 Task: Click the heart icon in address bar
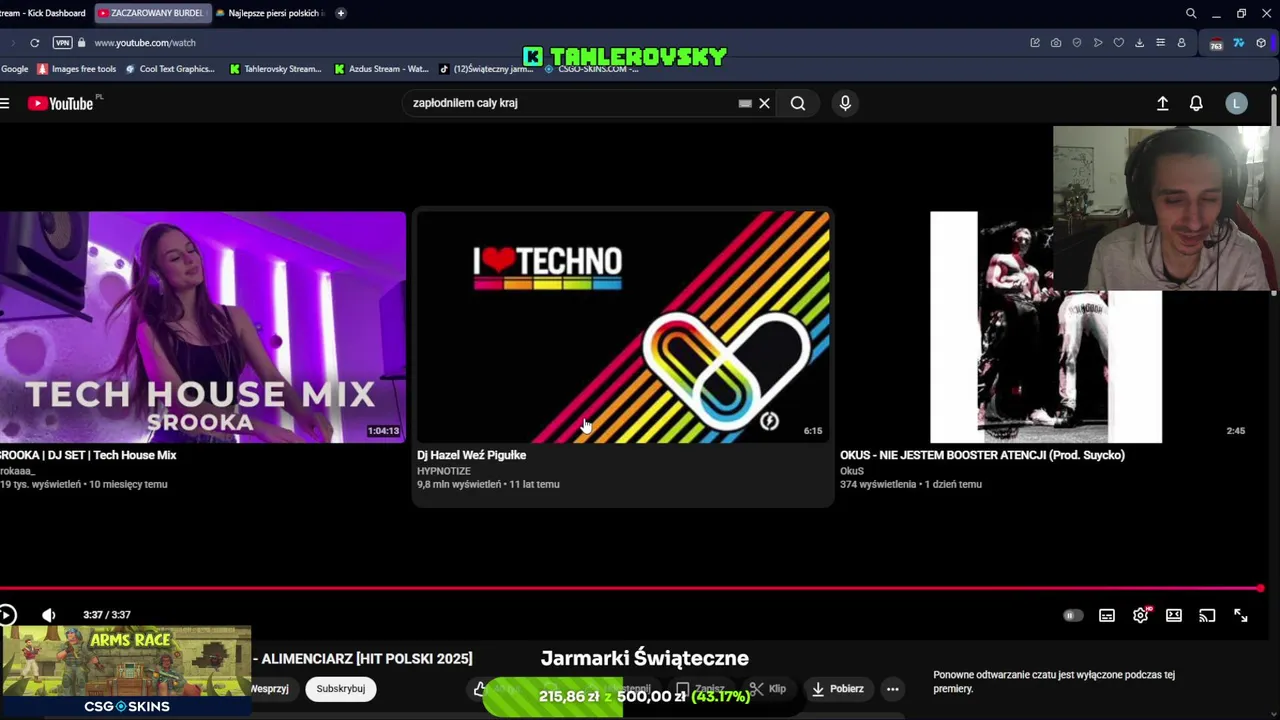[1119, 43]
